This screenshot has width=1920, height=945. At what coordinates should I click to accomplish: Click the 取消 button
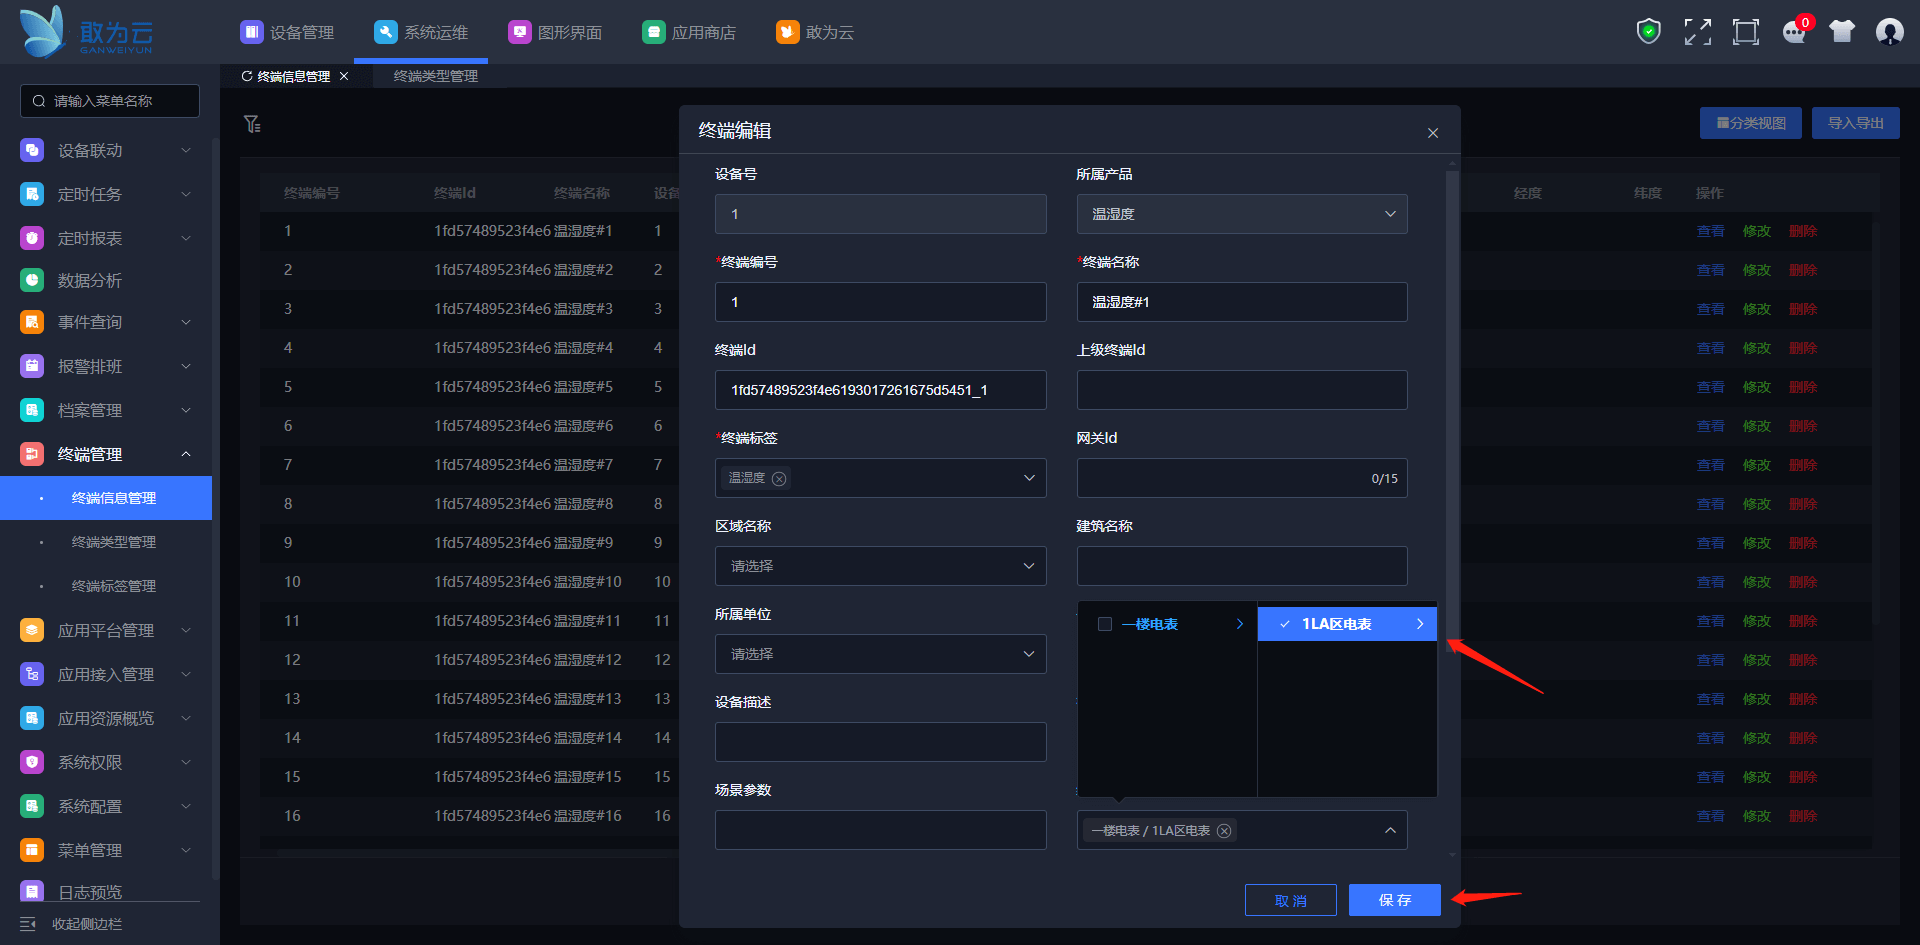pyautogui.click(x=1290, y=900)
